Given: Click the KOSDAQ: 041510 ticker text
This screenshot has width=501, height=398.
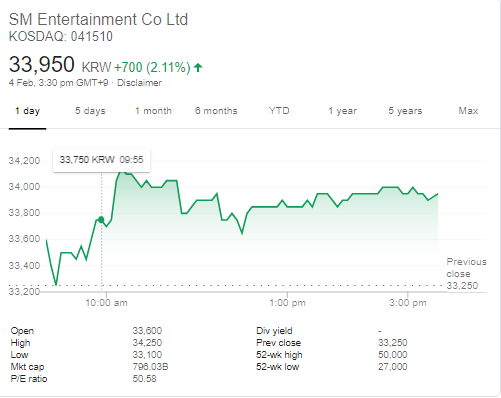Looking at the screenshot, I should point(61,37).
